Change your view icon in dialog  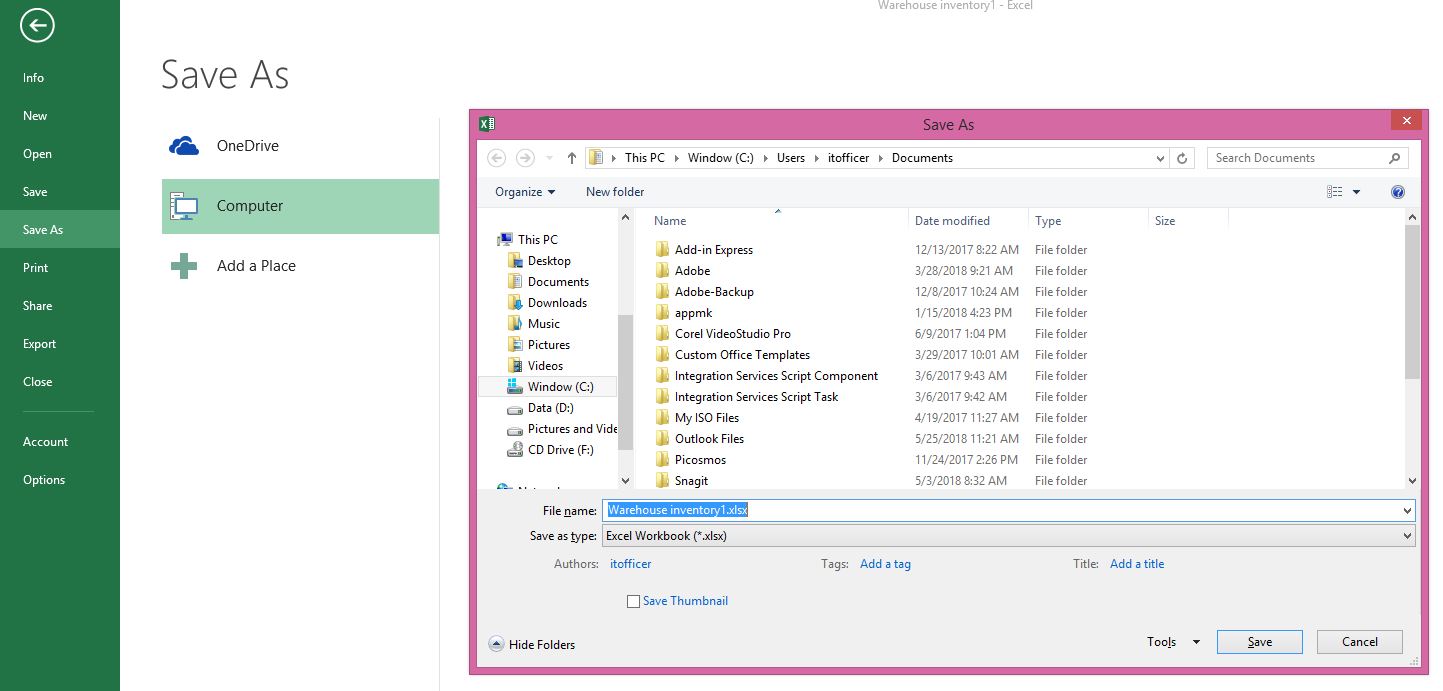(x=1334, y=192)
